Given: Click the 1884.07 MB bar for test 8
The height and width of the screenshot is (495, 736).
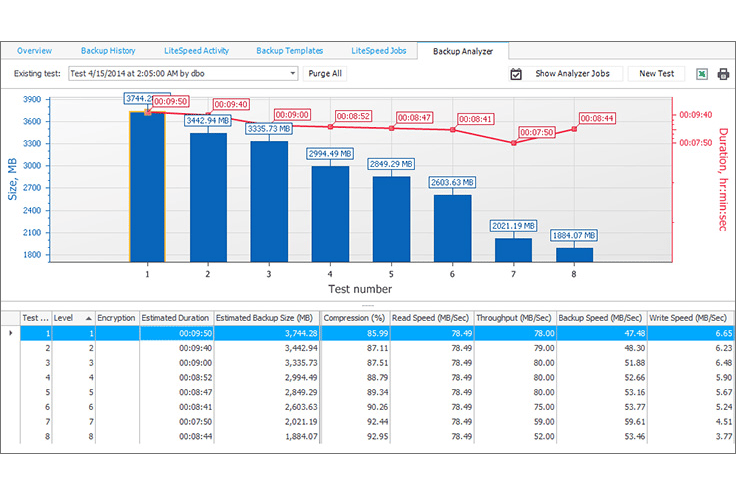Looking at the screenshot, I should pos(575,254).
